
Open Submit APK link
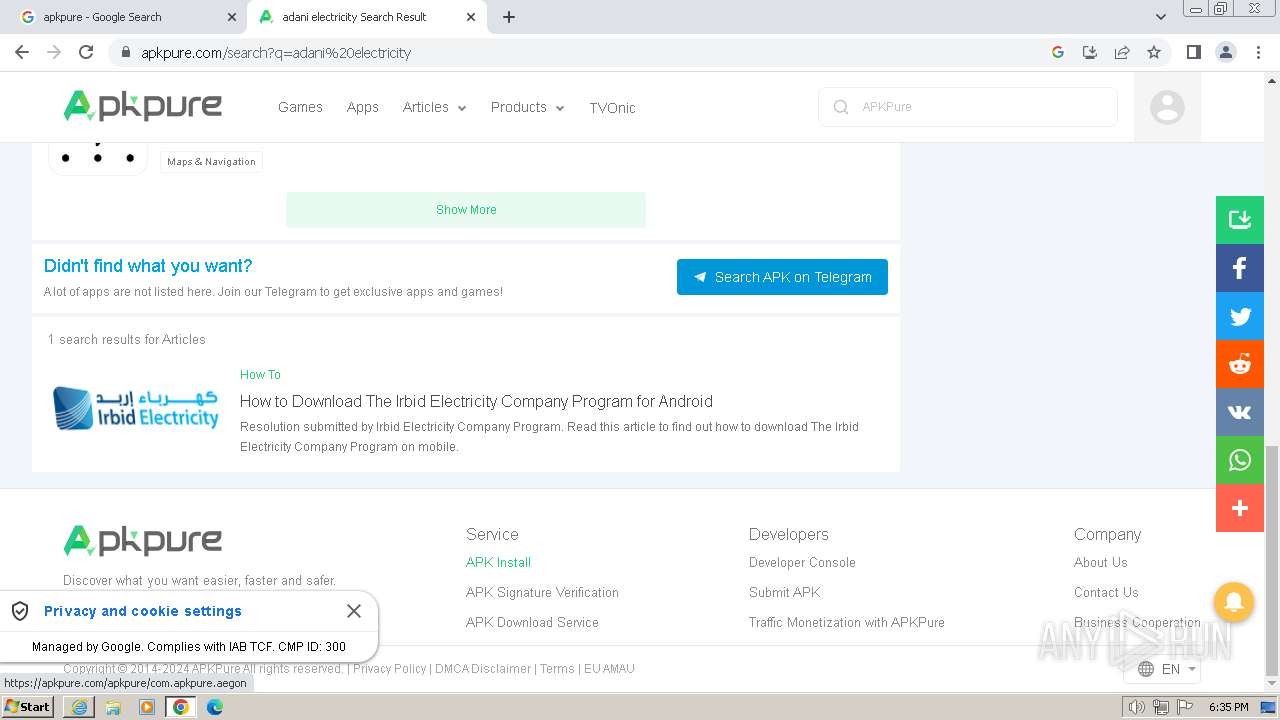tap(785, 592)
